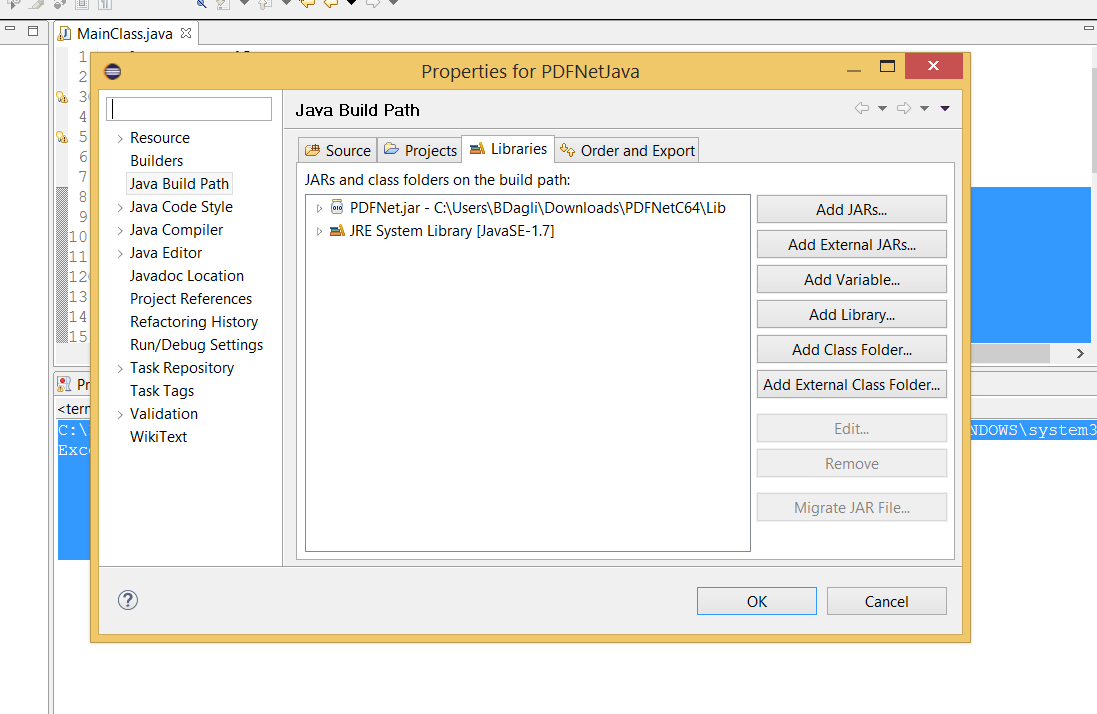Click the back navigation arrow in Java Build Path header
The image size is (1097, 714).
click(x=862, y=108)
